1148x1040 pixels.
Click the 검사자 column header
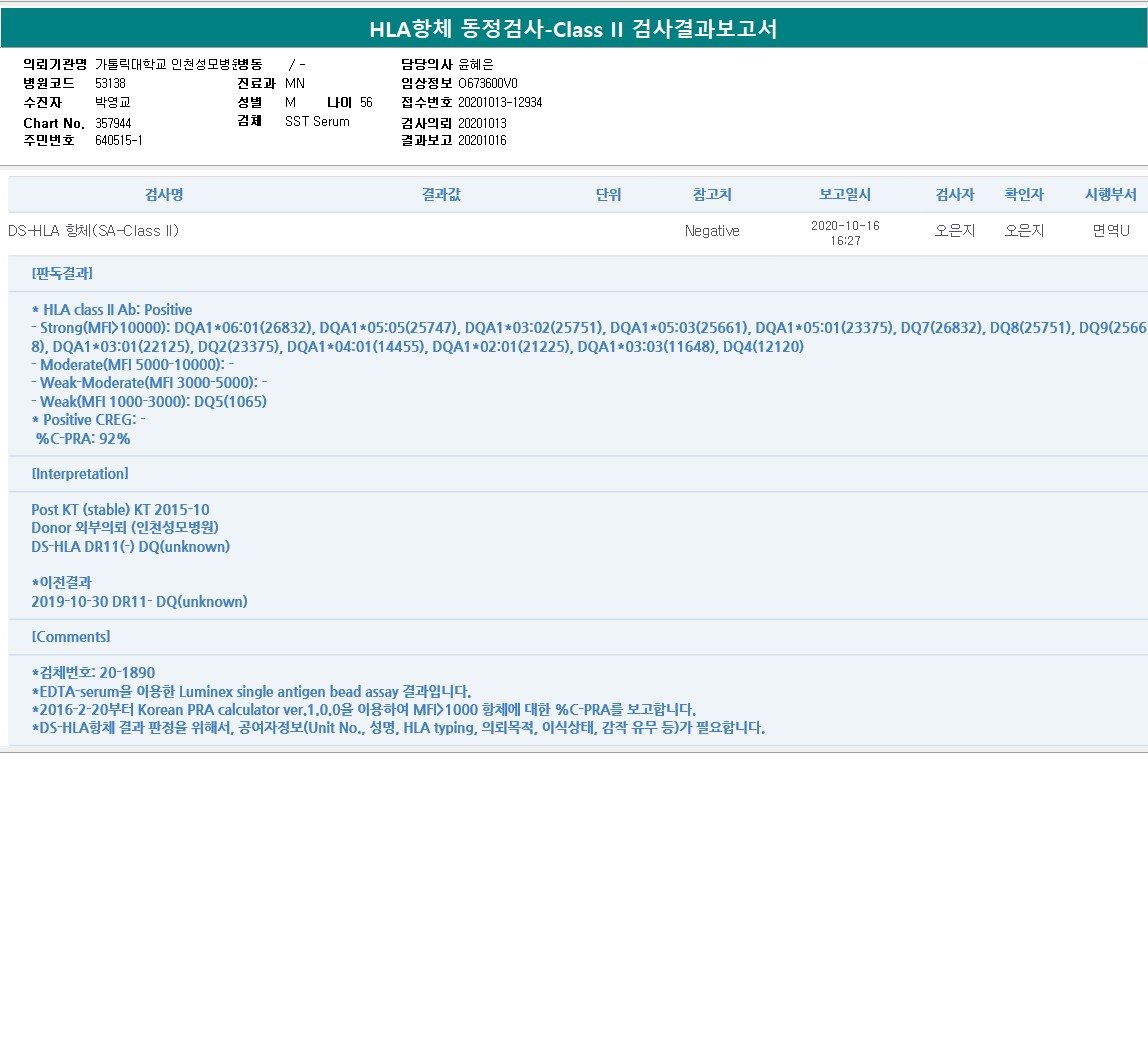955,194
